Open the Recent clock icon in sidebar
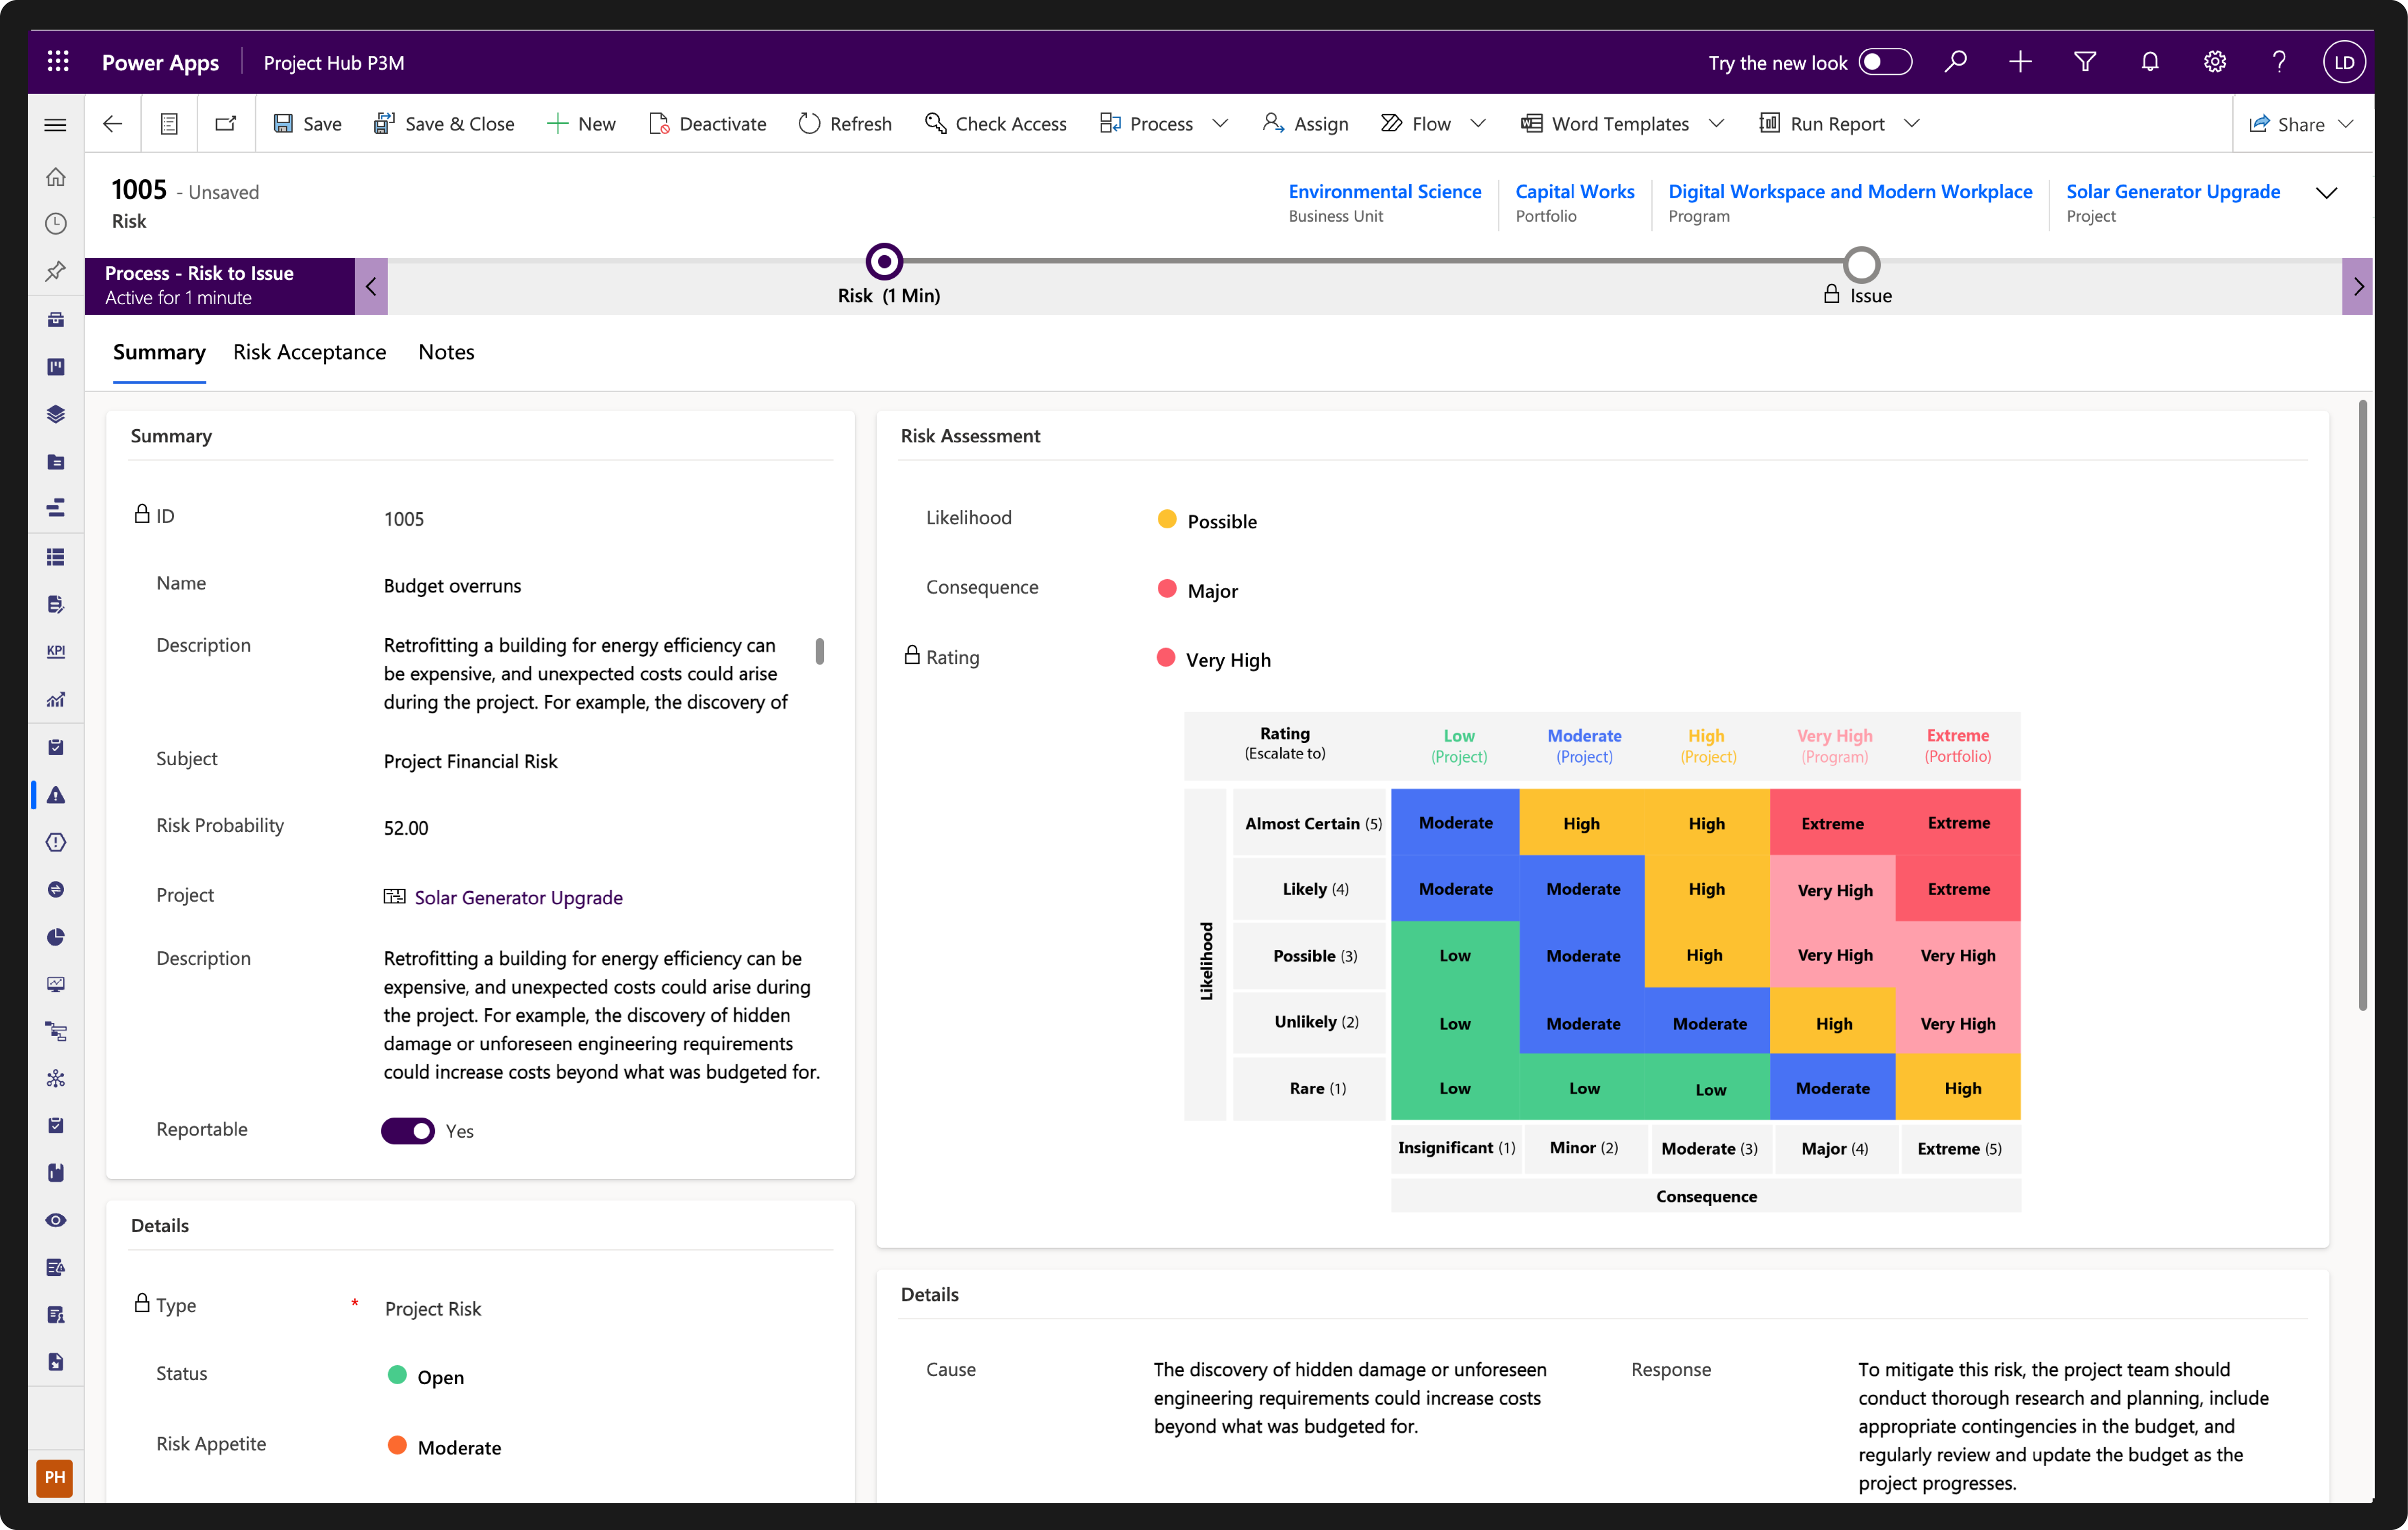The height and width of the screenshot is (1530, 2408). (56, 224)
